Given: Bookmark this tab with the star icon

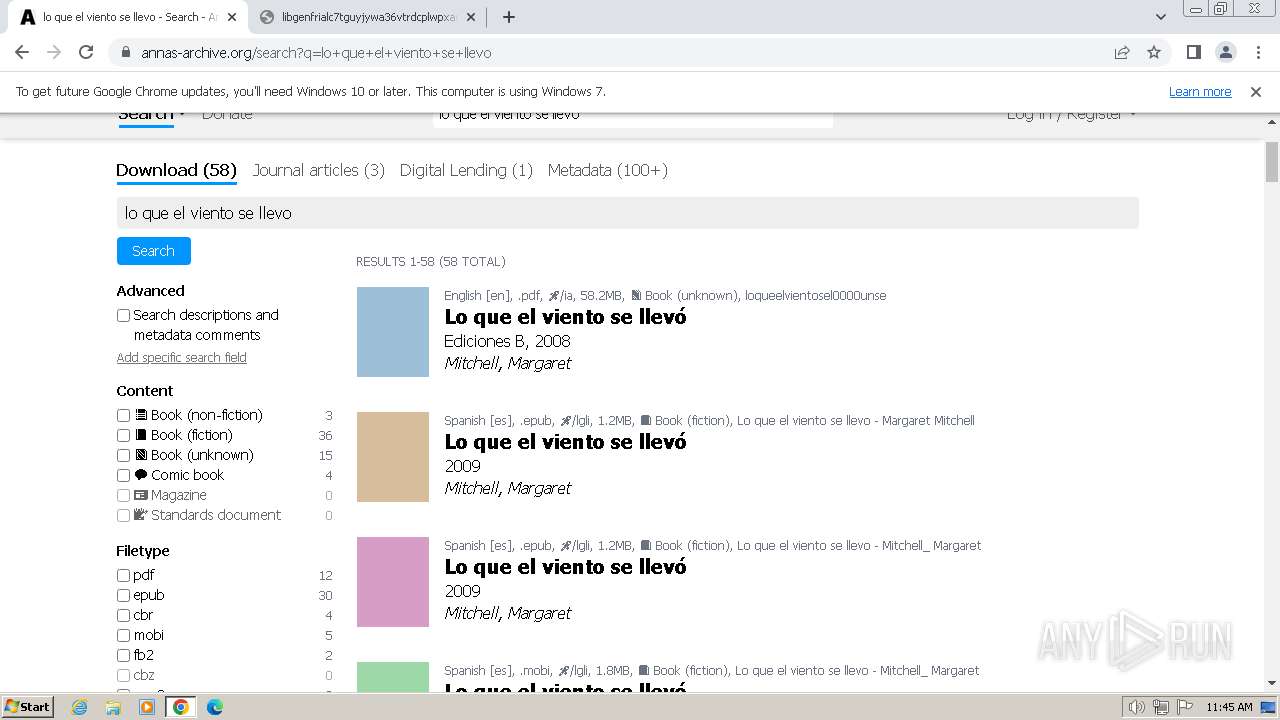Looking at the screenshot, I should [1154, 52].
